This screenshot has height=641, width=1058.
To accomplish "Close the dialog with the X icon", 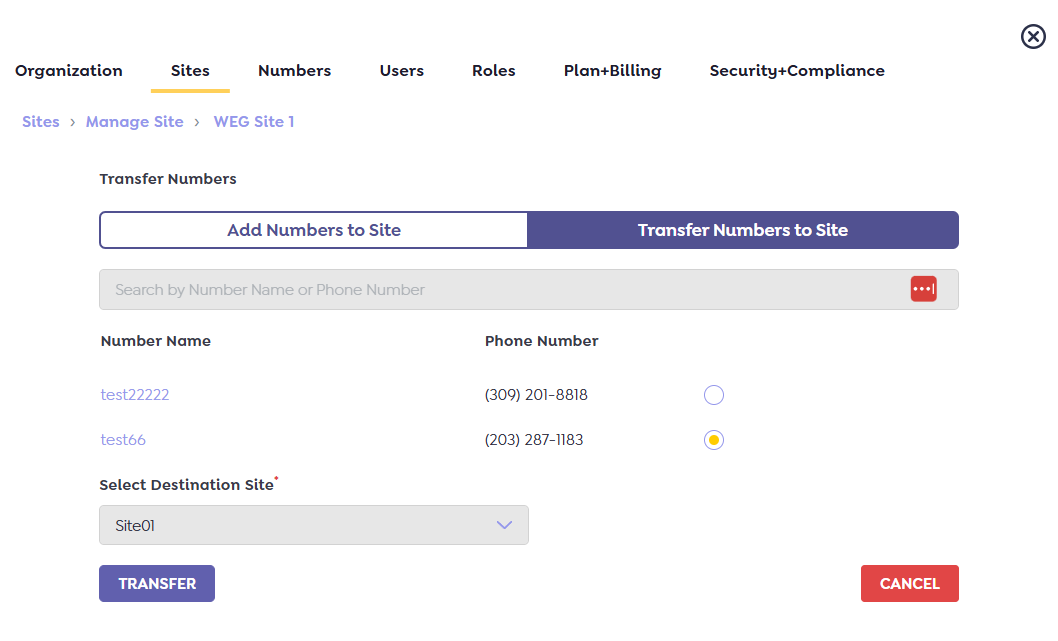I will [1033, 37].
